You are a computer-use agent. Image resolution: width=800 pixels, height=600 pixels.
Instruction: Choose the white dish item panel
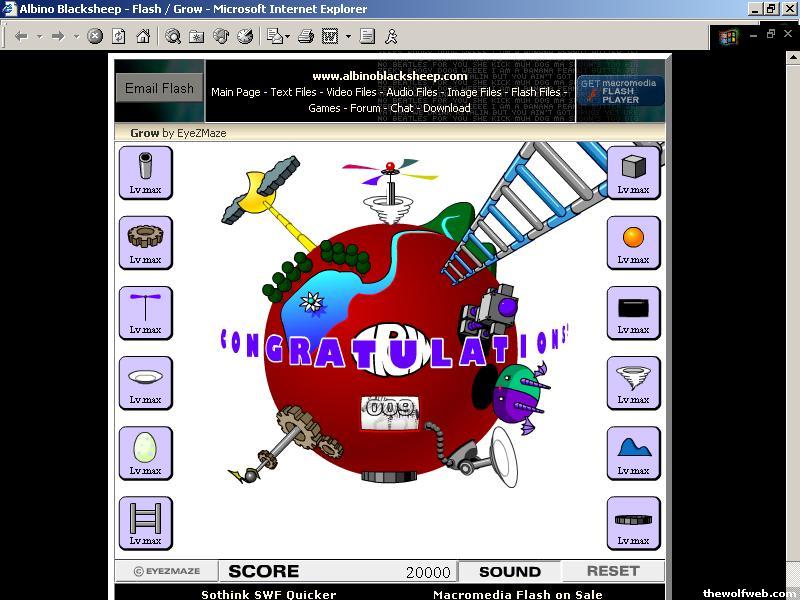pyautogui.click(x=145, y=383)
